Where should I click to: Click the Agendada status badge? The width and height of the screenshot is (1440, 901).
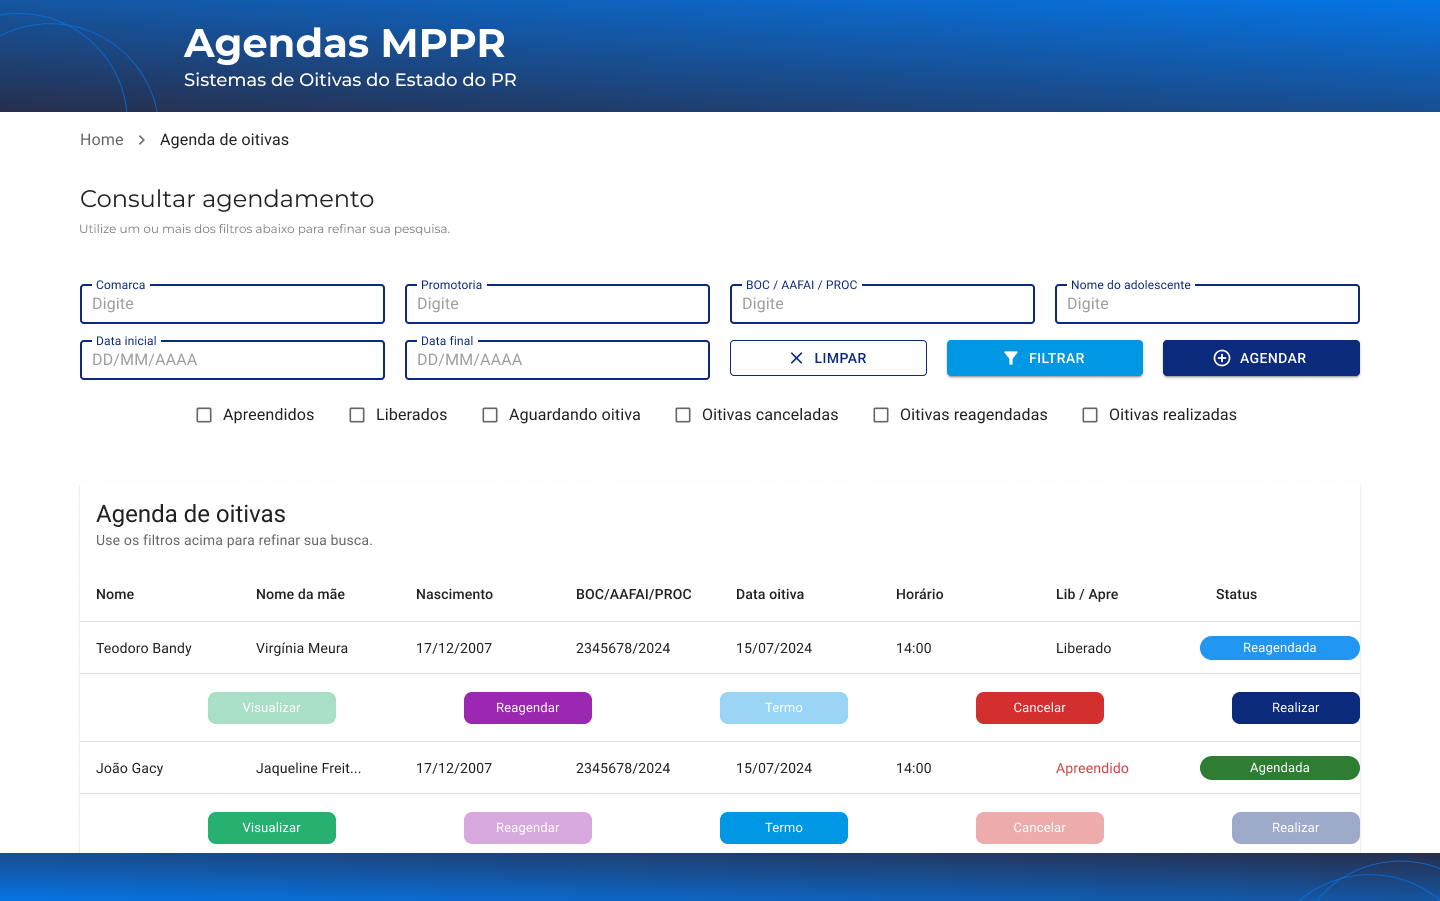[1280, 768]
